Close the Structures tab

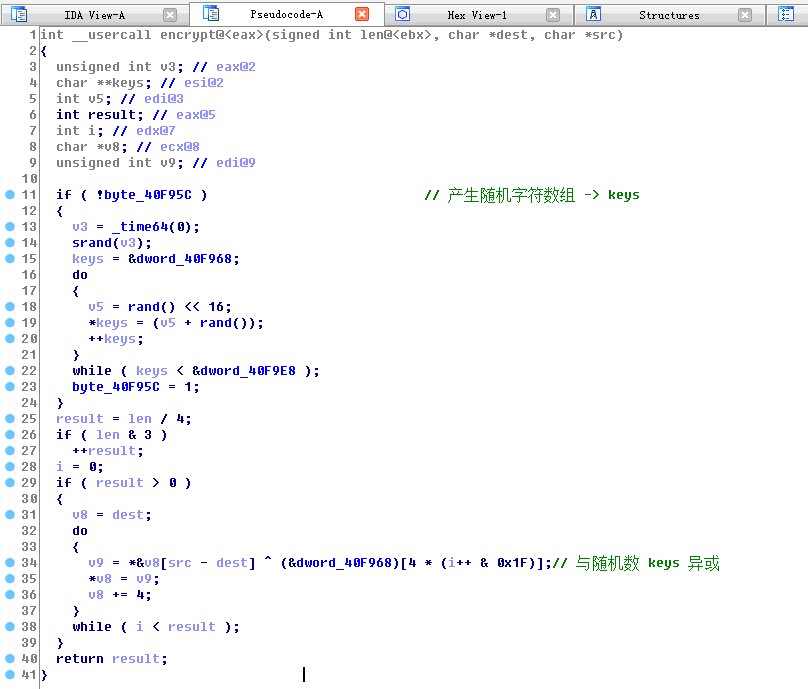(x=745, y=15)
